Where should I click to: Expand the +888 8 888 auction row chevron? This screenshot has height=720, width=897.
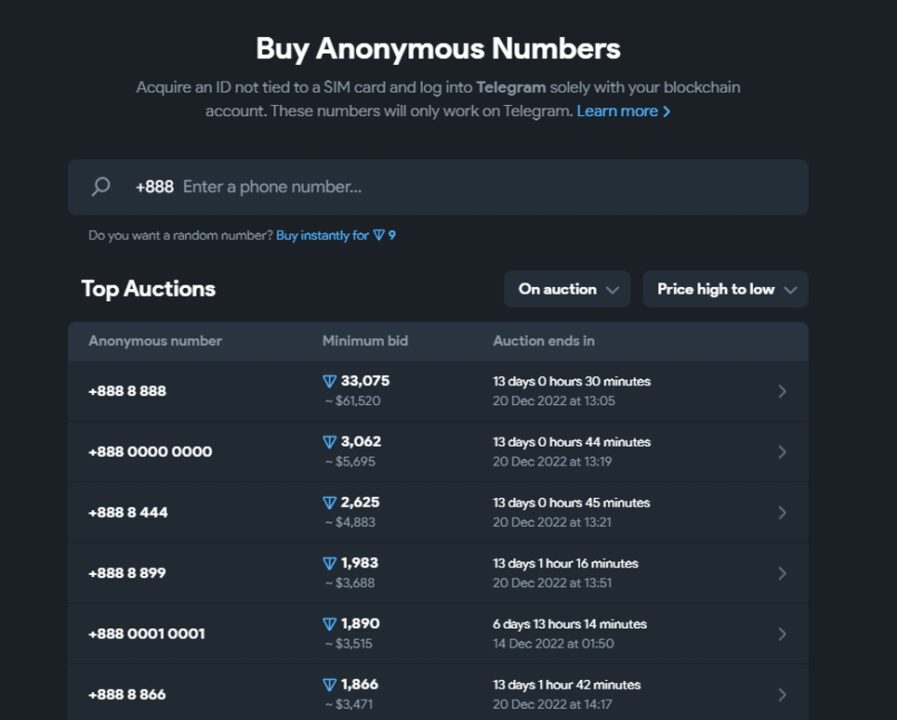(x=781, y=391)
